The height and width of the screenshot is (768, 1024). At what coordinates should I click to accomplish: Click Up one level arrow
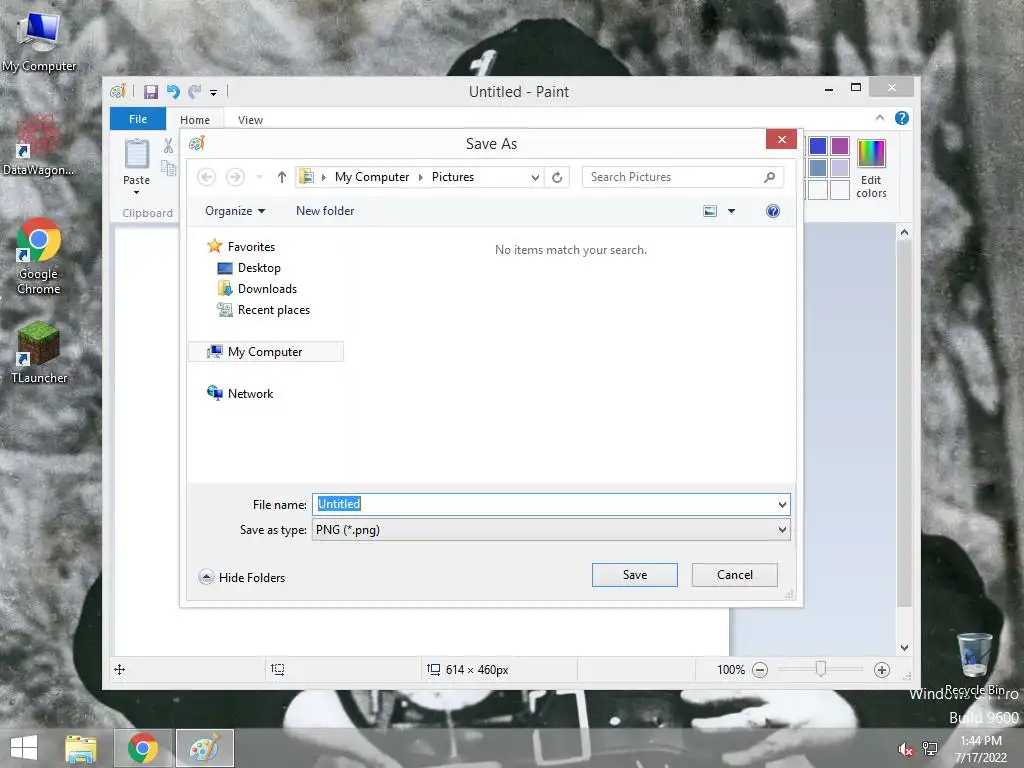click(x=281, y=177)
